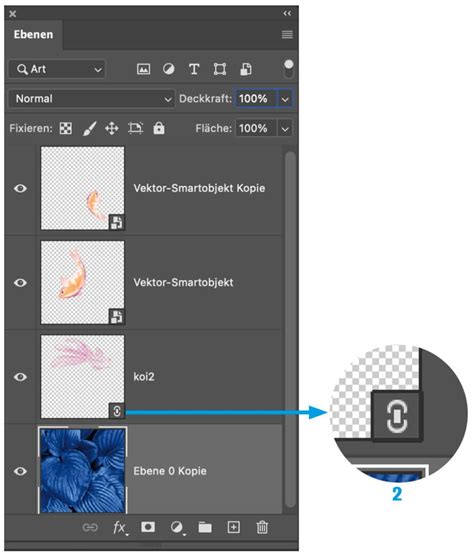Open the Normal blend mode dropdown
The width and height of the screenshot is (474, 558).
click(91, 99)
